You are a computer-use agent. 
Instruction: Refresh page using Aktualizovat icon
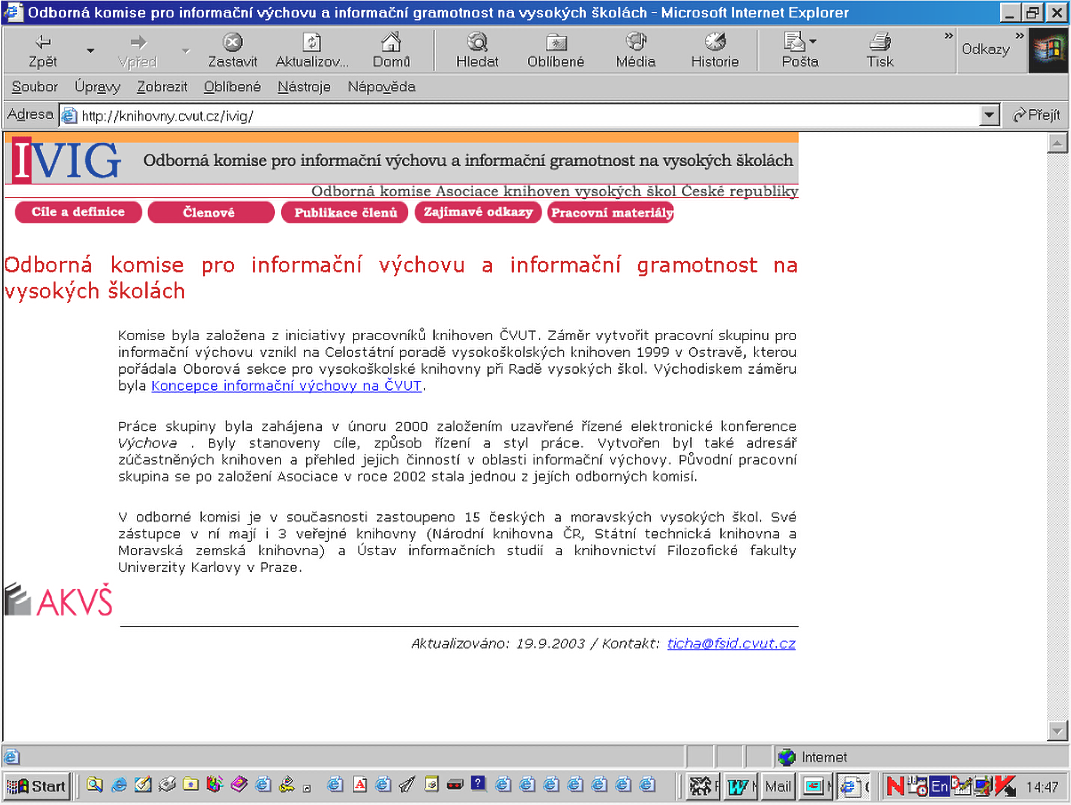(x=311, y=42)
